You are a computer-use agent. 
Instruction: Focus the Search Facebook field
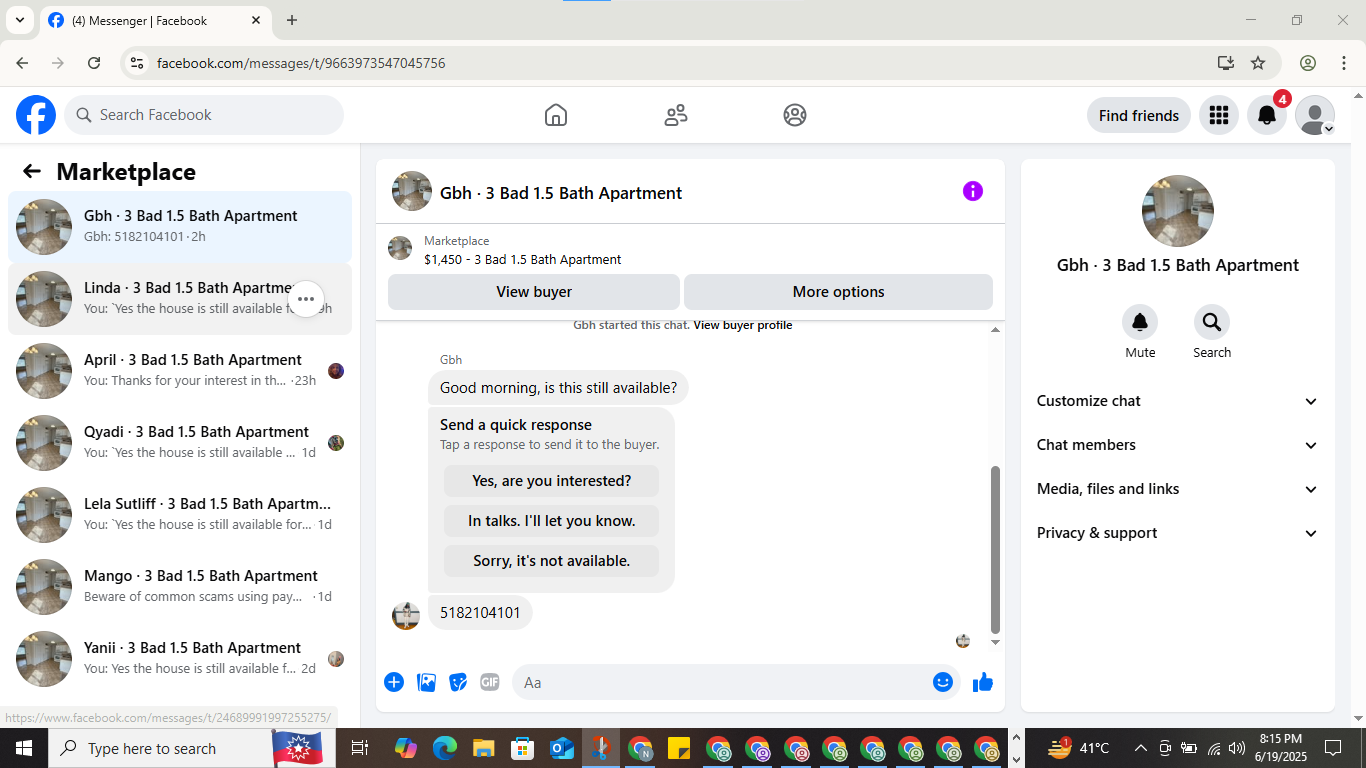204,115
